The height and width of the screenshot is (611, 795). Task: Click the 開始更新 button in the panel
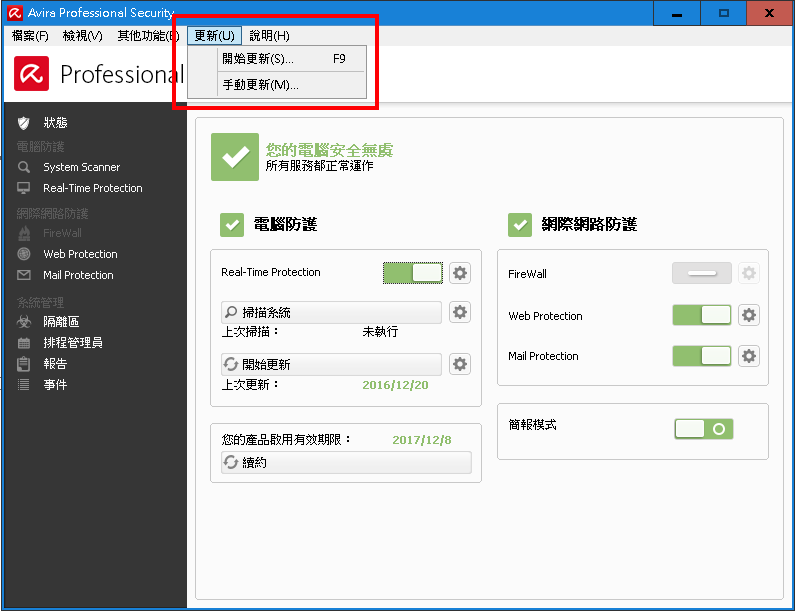coord(331,365)
